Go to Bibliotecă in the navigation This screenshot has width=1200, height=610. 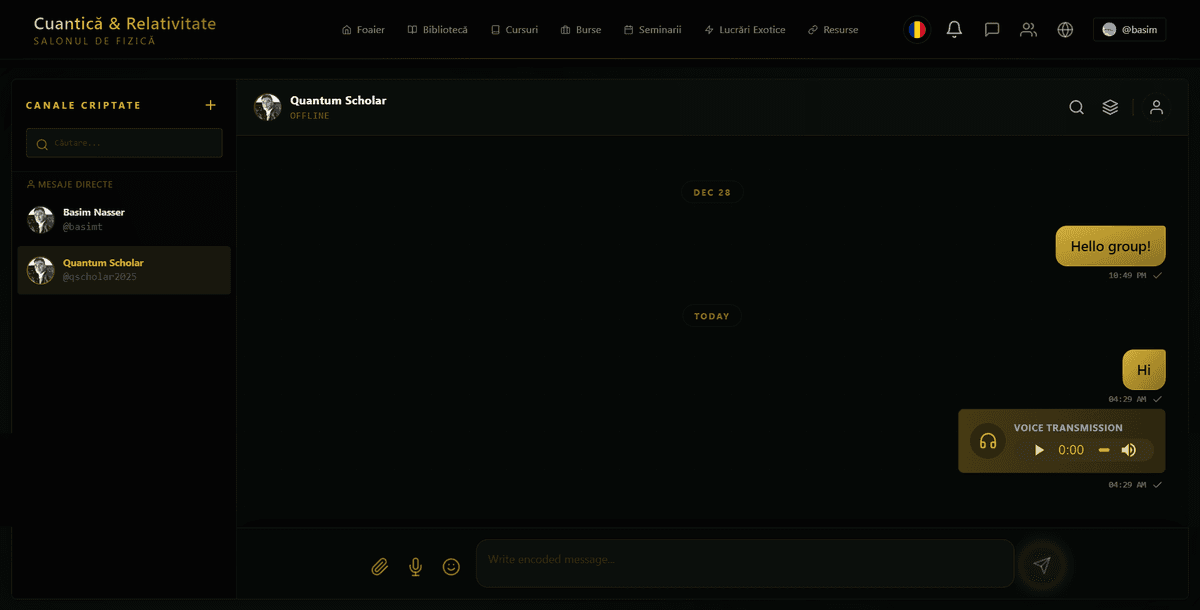pos(437,30)
